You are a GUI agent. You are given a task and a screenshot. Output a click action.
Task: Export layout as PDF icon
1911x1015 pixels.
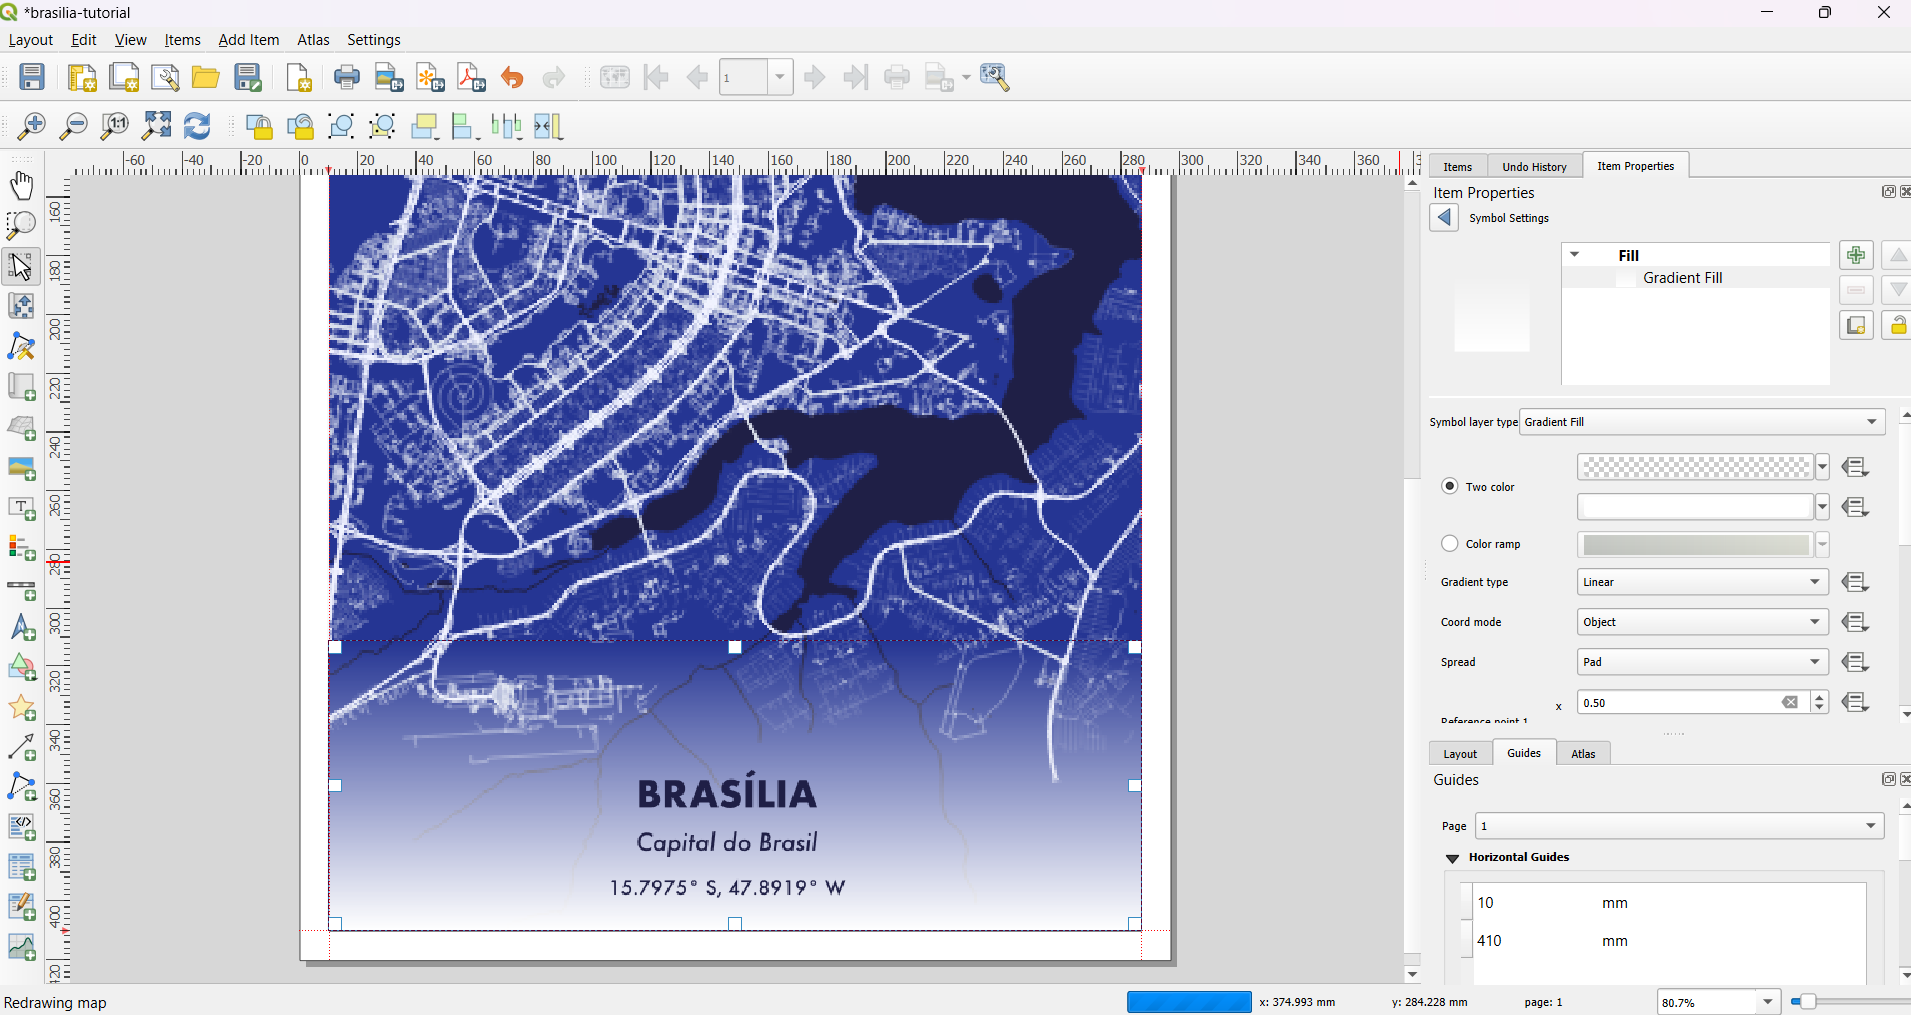click(471, 77)
